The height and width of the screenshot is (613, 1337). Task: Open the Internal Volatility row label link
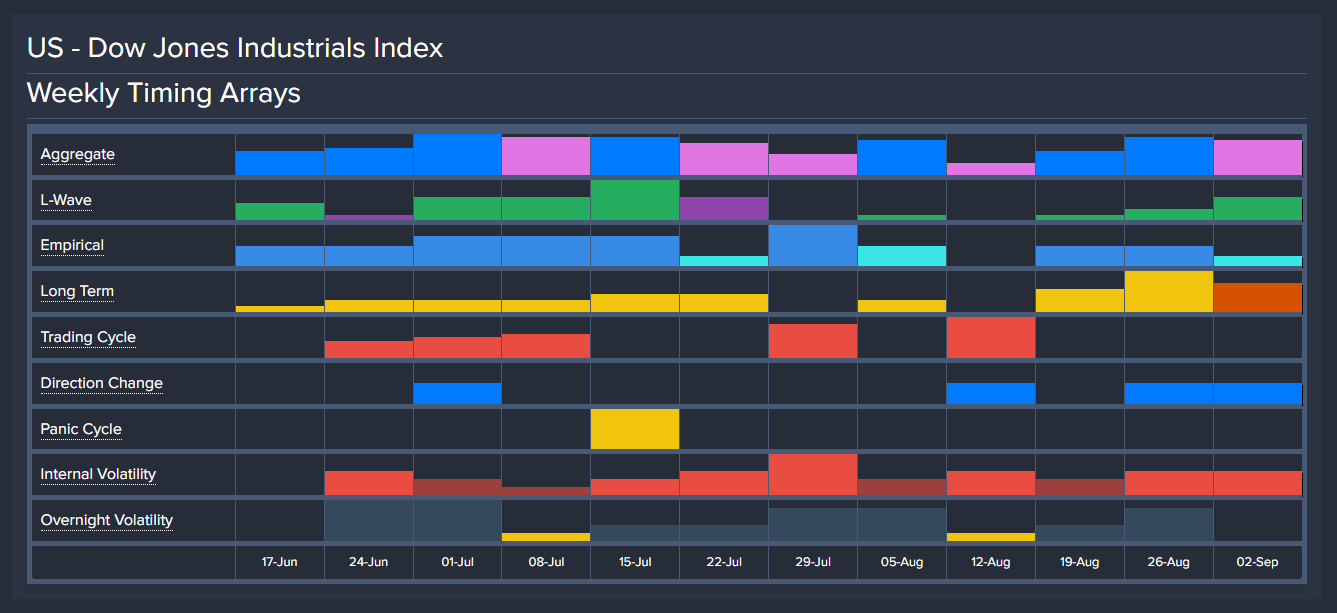98,474
